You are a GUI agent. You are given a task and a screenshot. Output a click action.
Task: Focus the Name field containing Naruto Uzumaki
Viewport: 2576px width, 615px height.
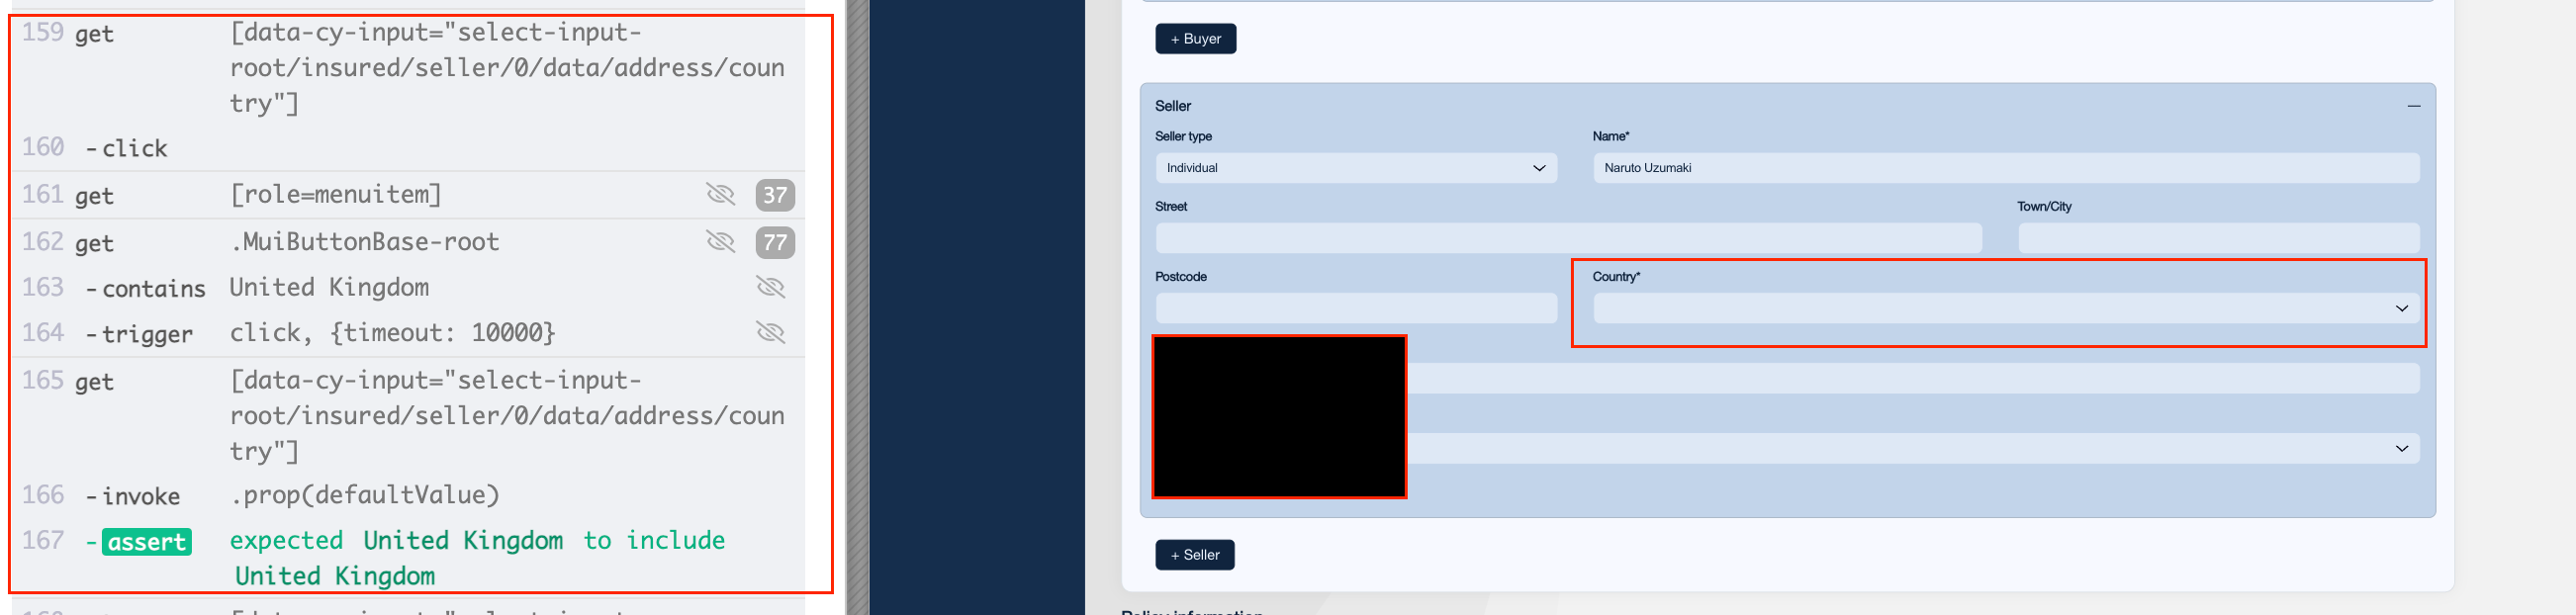tap(2006, 168)
